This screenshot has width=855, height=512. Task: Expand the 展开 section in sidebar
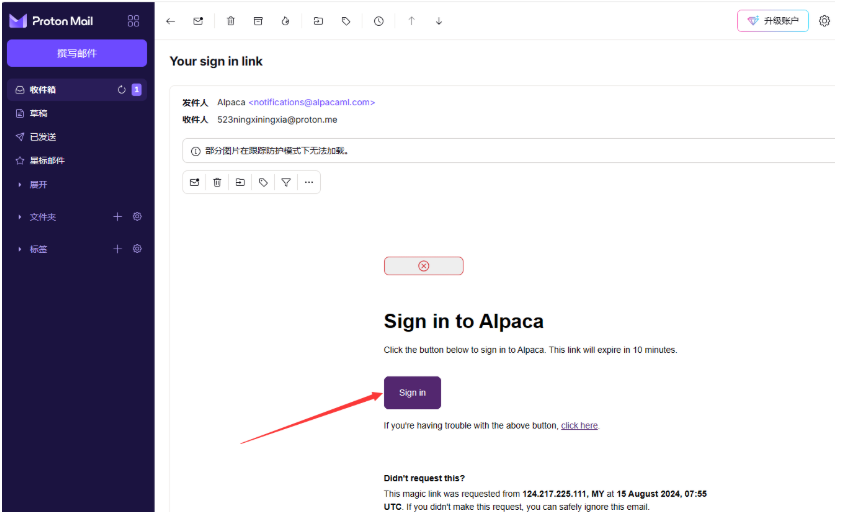pyautogui.click(x=38, y=185)
